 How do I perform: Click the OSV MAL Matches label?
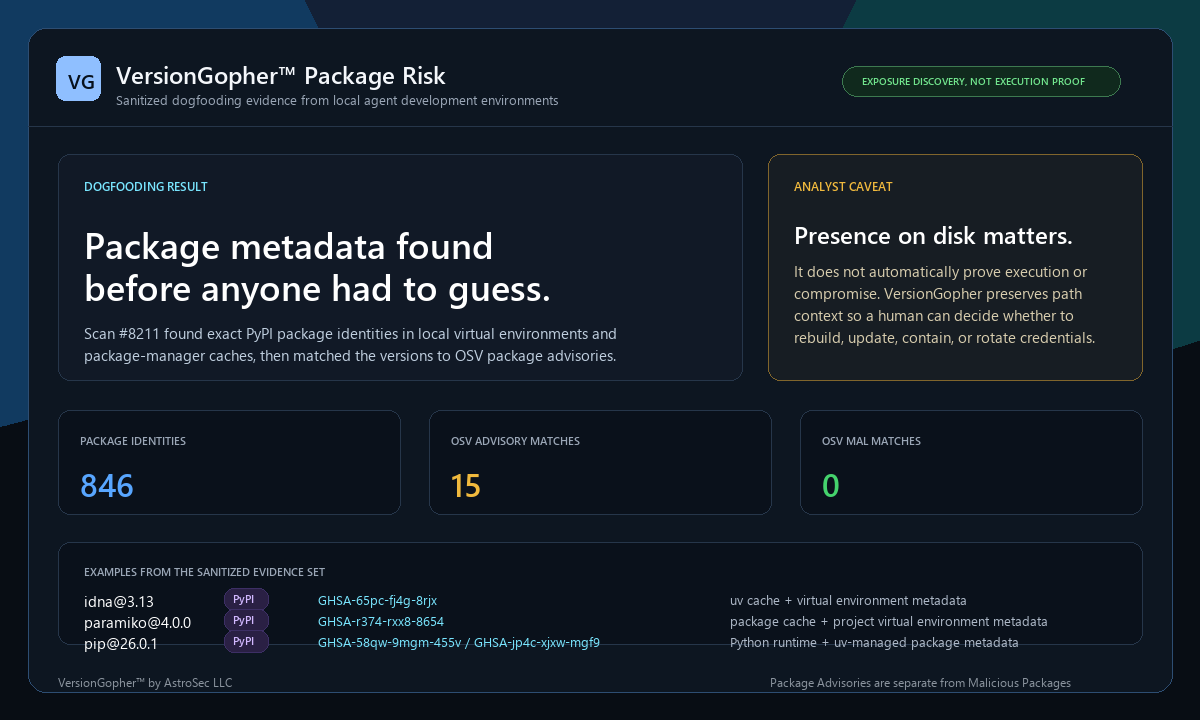click(871, 441)
